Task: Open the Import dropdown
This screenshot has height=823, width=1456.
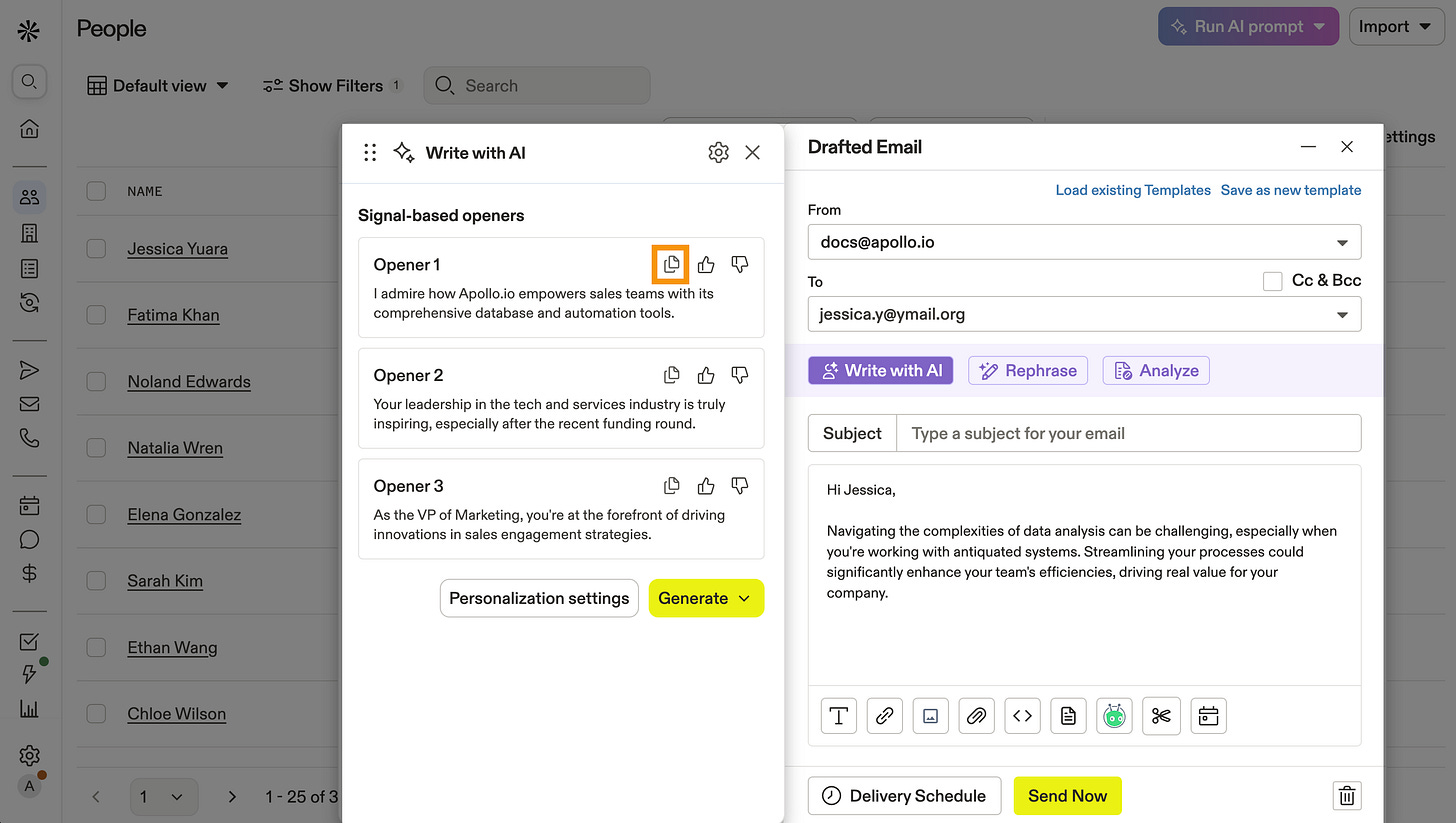Action: click(x=1398, y=27)
